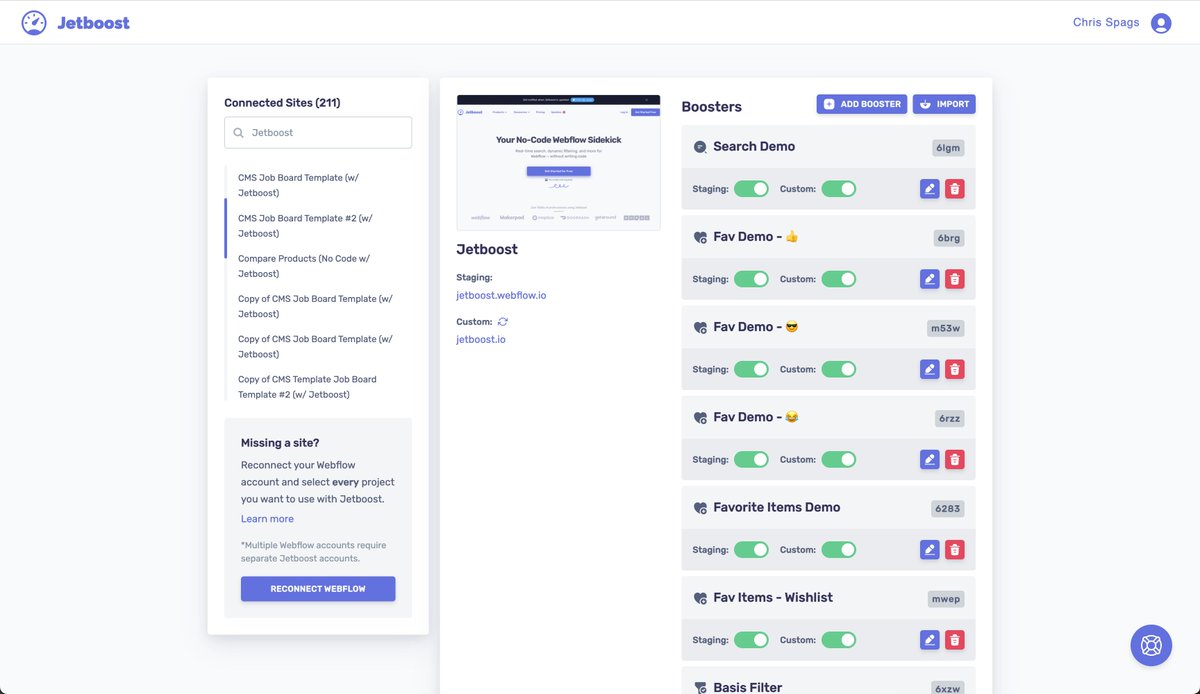
Task: Click the heart icon beside Fav Items - Wishlist
Action: (700, 598)
